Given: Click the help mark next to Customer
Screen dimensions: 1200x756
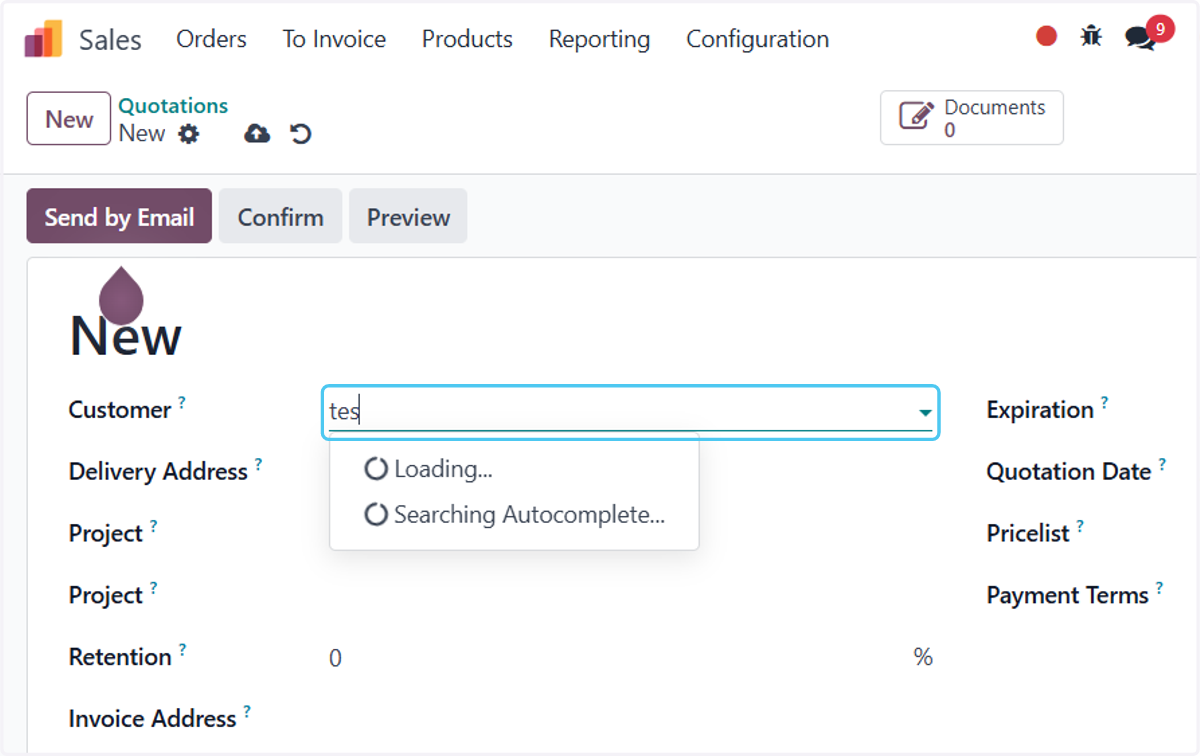Looking at the screenshot, I should 182,402.
